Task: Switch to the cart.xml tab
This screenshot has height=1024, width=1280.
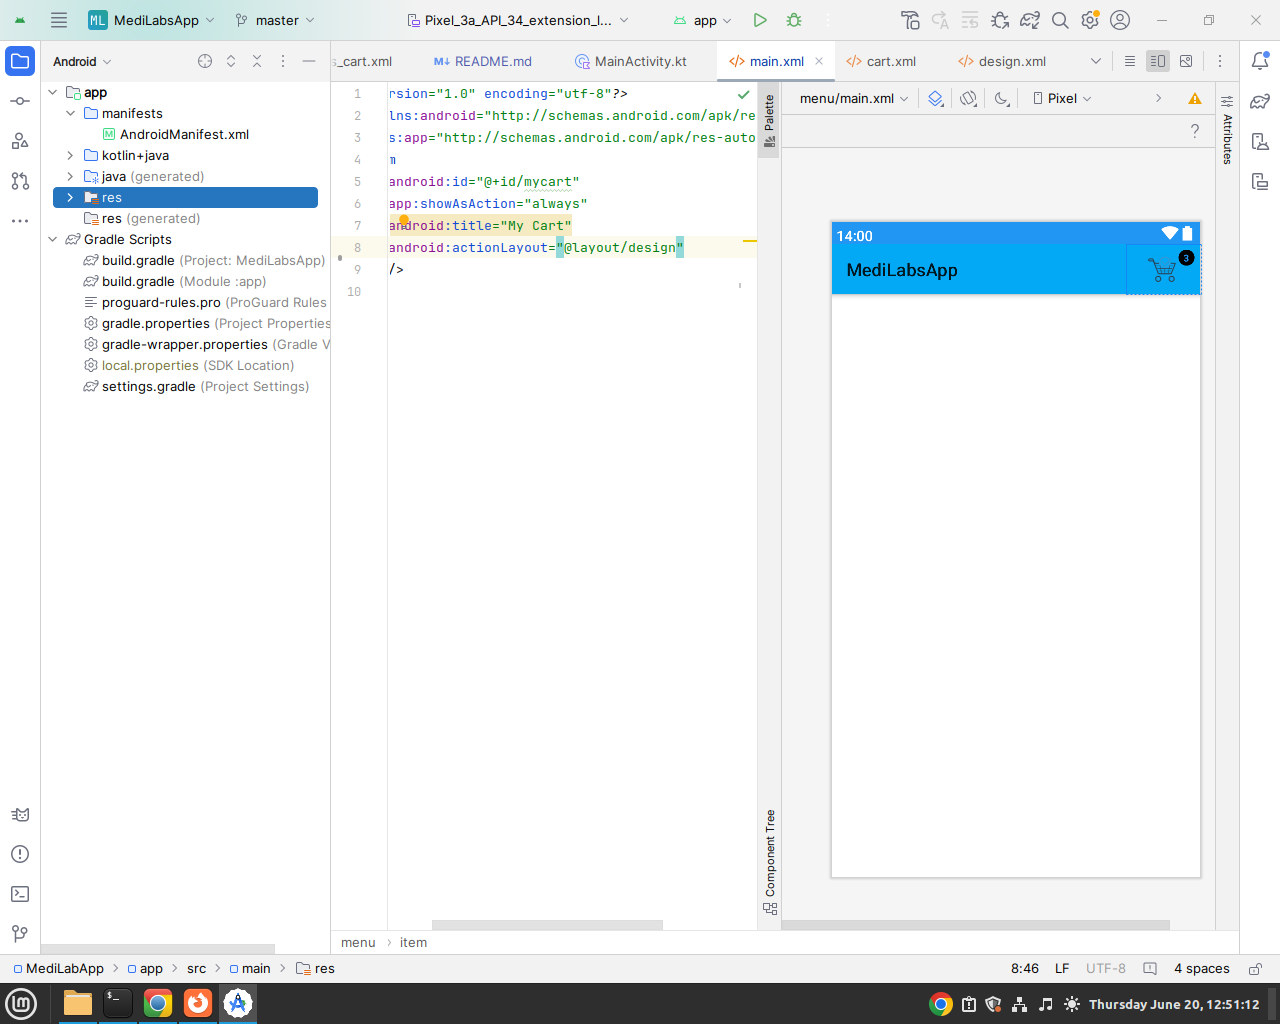Action: coord(881,61)
